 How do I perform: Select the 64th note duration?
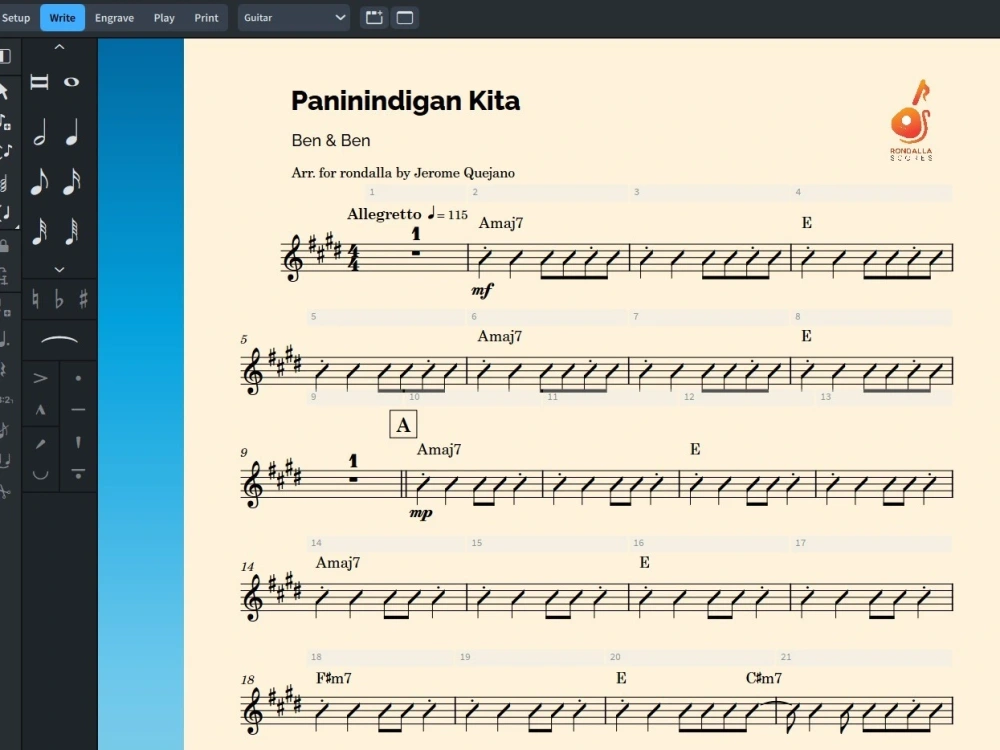pos(71,231)
